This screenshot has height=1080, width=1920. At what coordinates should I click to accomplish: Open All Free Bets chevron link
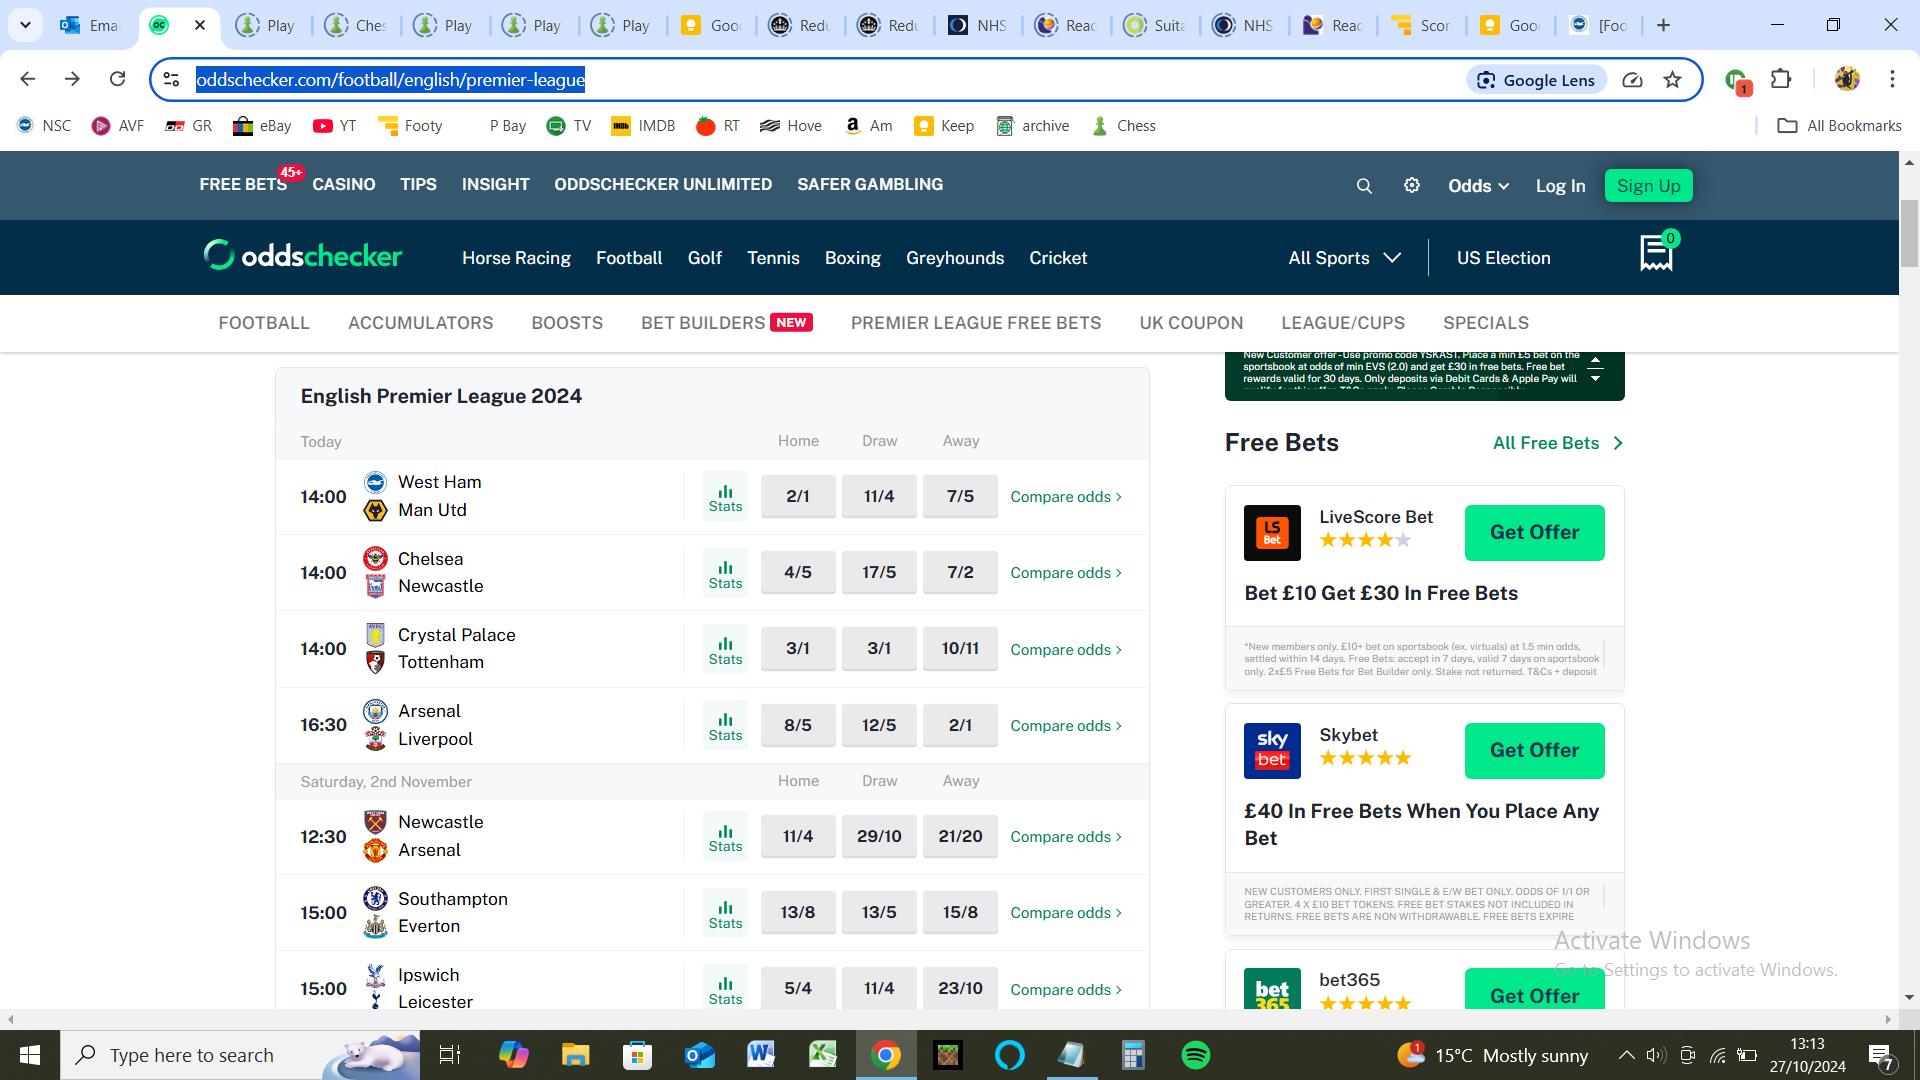(1558, 443)
